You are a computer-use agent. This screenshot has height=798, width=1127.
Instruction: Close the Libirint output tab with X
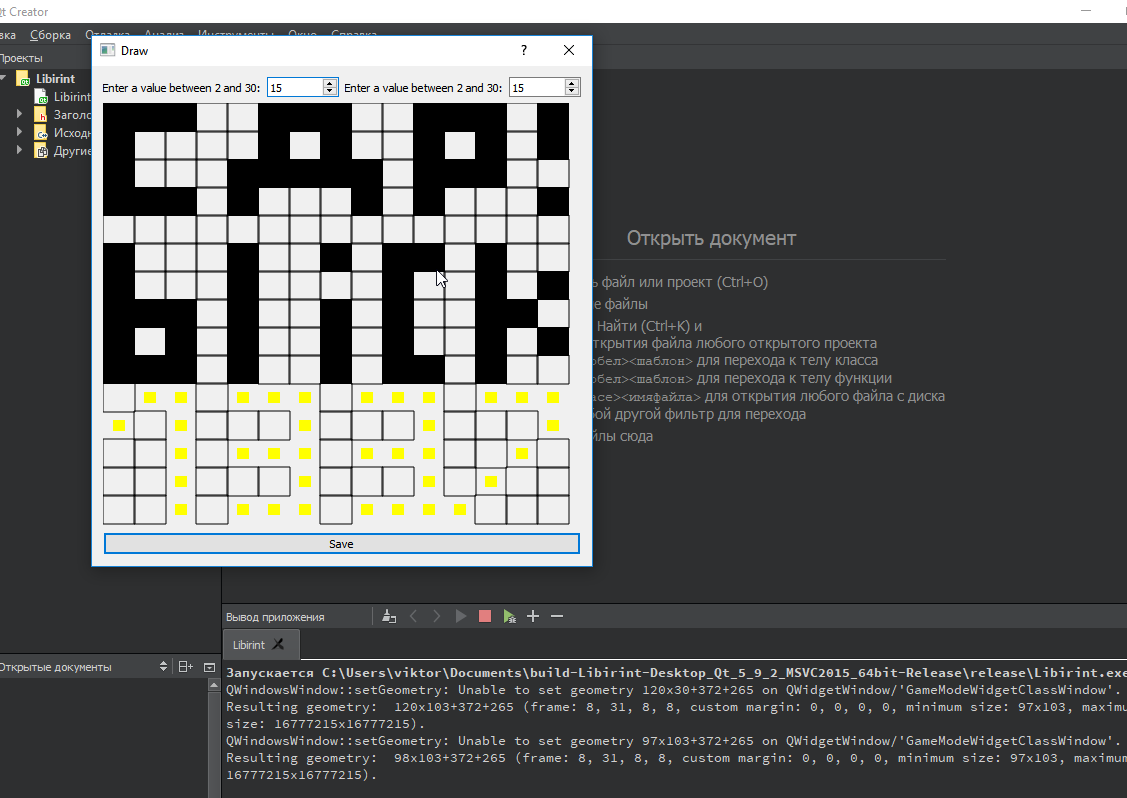pos(279,645)
